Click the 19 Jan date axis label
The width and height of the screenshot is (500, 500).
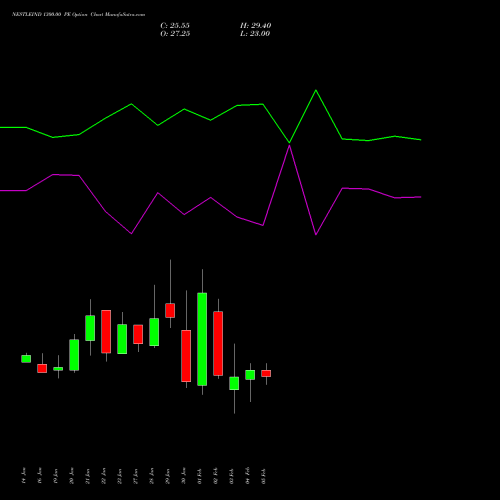(x=56, y=476)
